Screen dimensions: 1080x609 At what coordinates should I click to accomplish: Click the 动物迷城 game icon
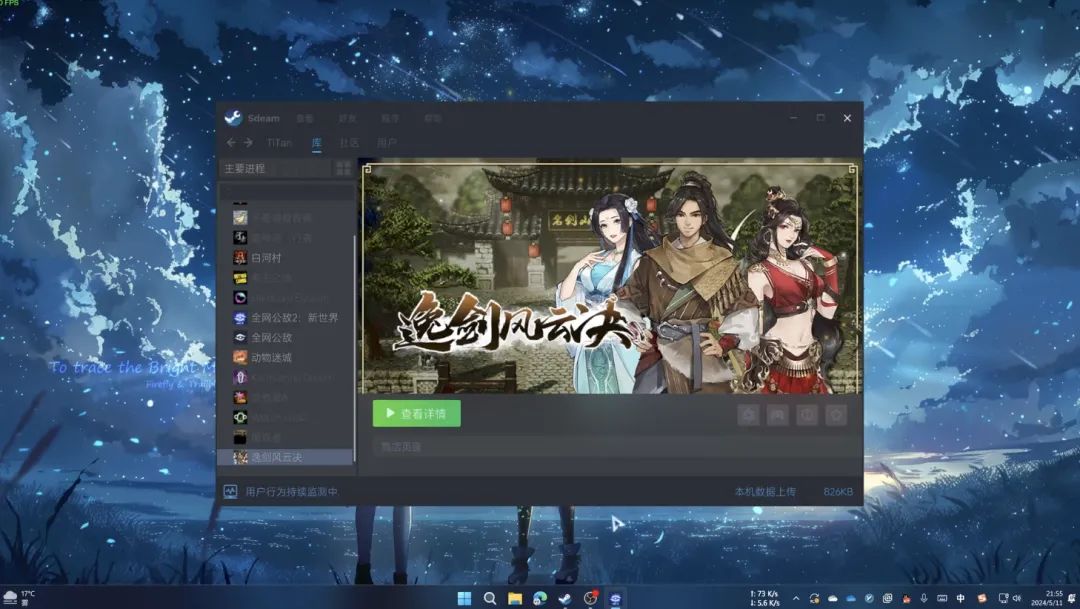[240, 358]
